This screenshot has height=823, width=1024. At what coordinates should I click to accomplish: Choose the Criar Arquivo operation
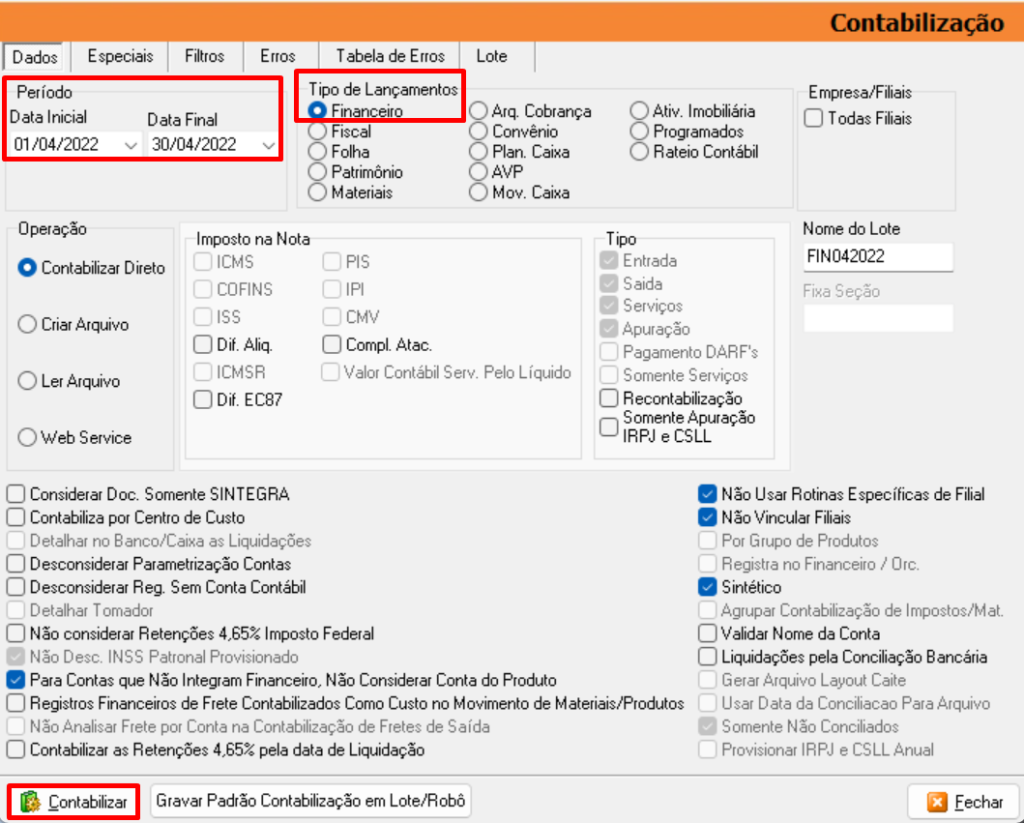[x=28, y=325]
